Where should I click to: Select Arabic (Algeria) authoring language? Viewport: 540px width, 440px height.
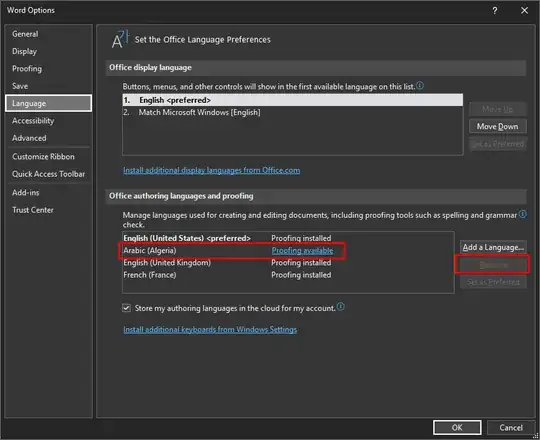click(288, 250)
